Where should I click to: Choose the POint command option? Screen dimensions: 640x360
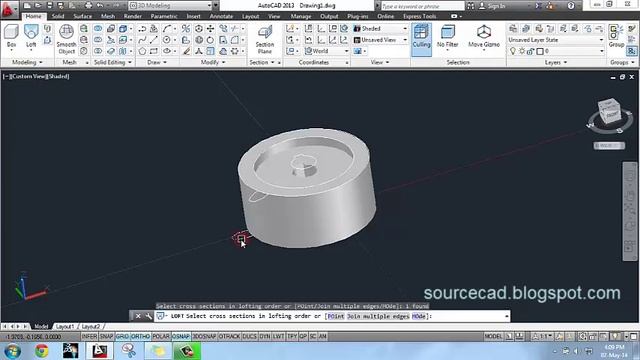[336, 316]
